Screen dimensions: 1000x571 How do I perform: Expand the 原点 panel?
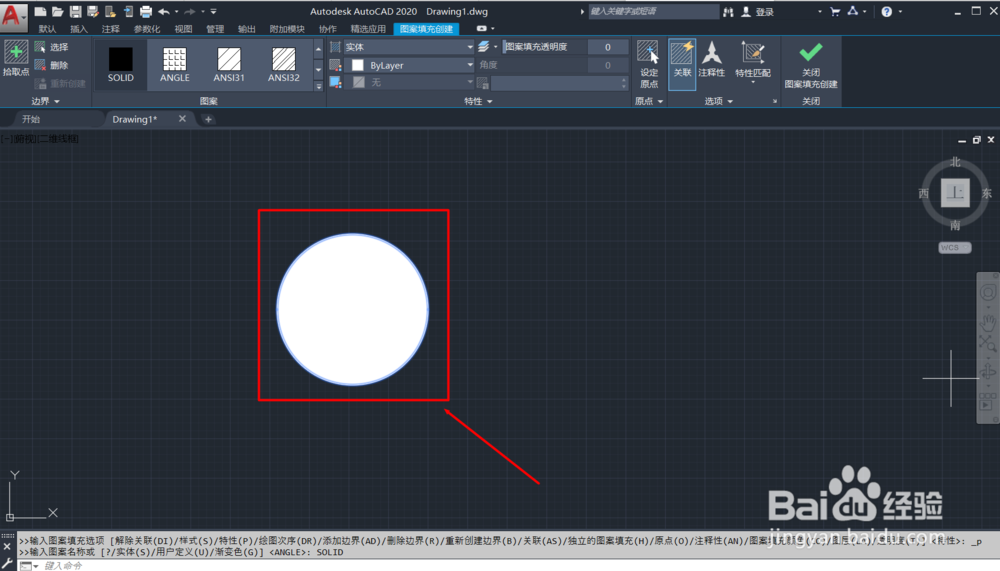click(649, 101)
